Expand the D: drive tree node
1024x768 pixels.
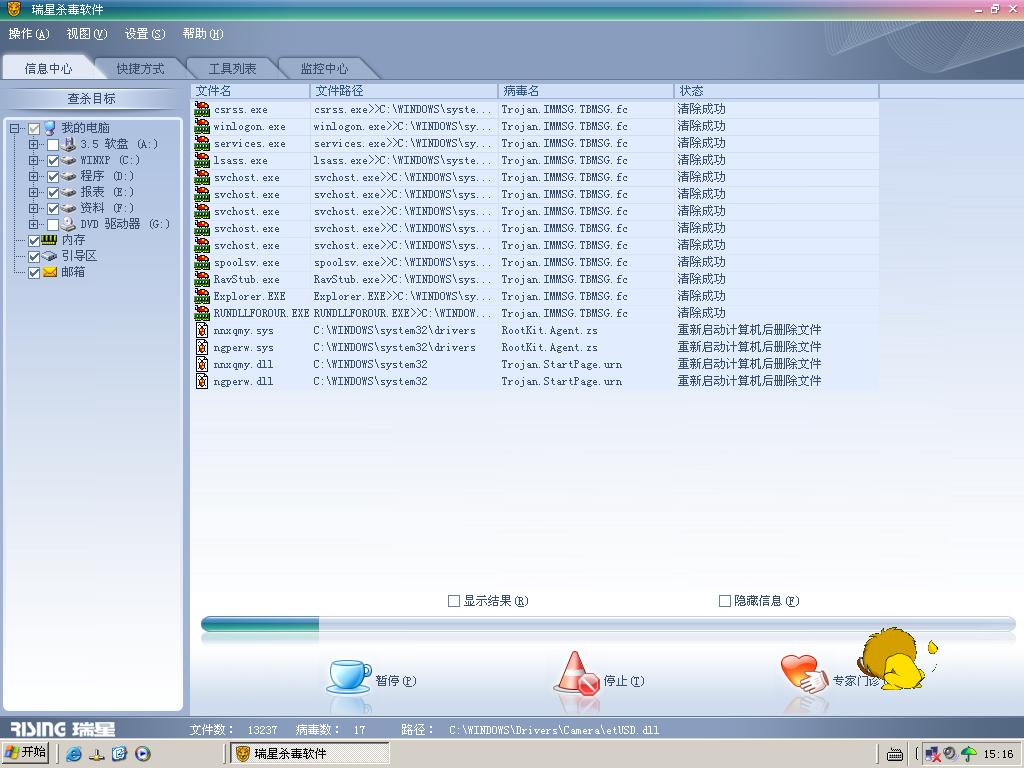pos(33,176)
